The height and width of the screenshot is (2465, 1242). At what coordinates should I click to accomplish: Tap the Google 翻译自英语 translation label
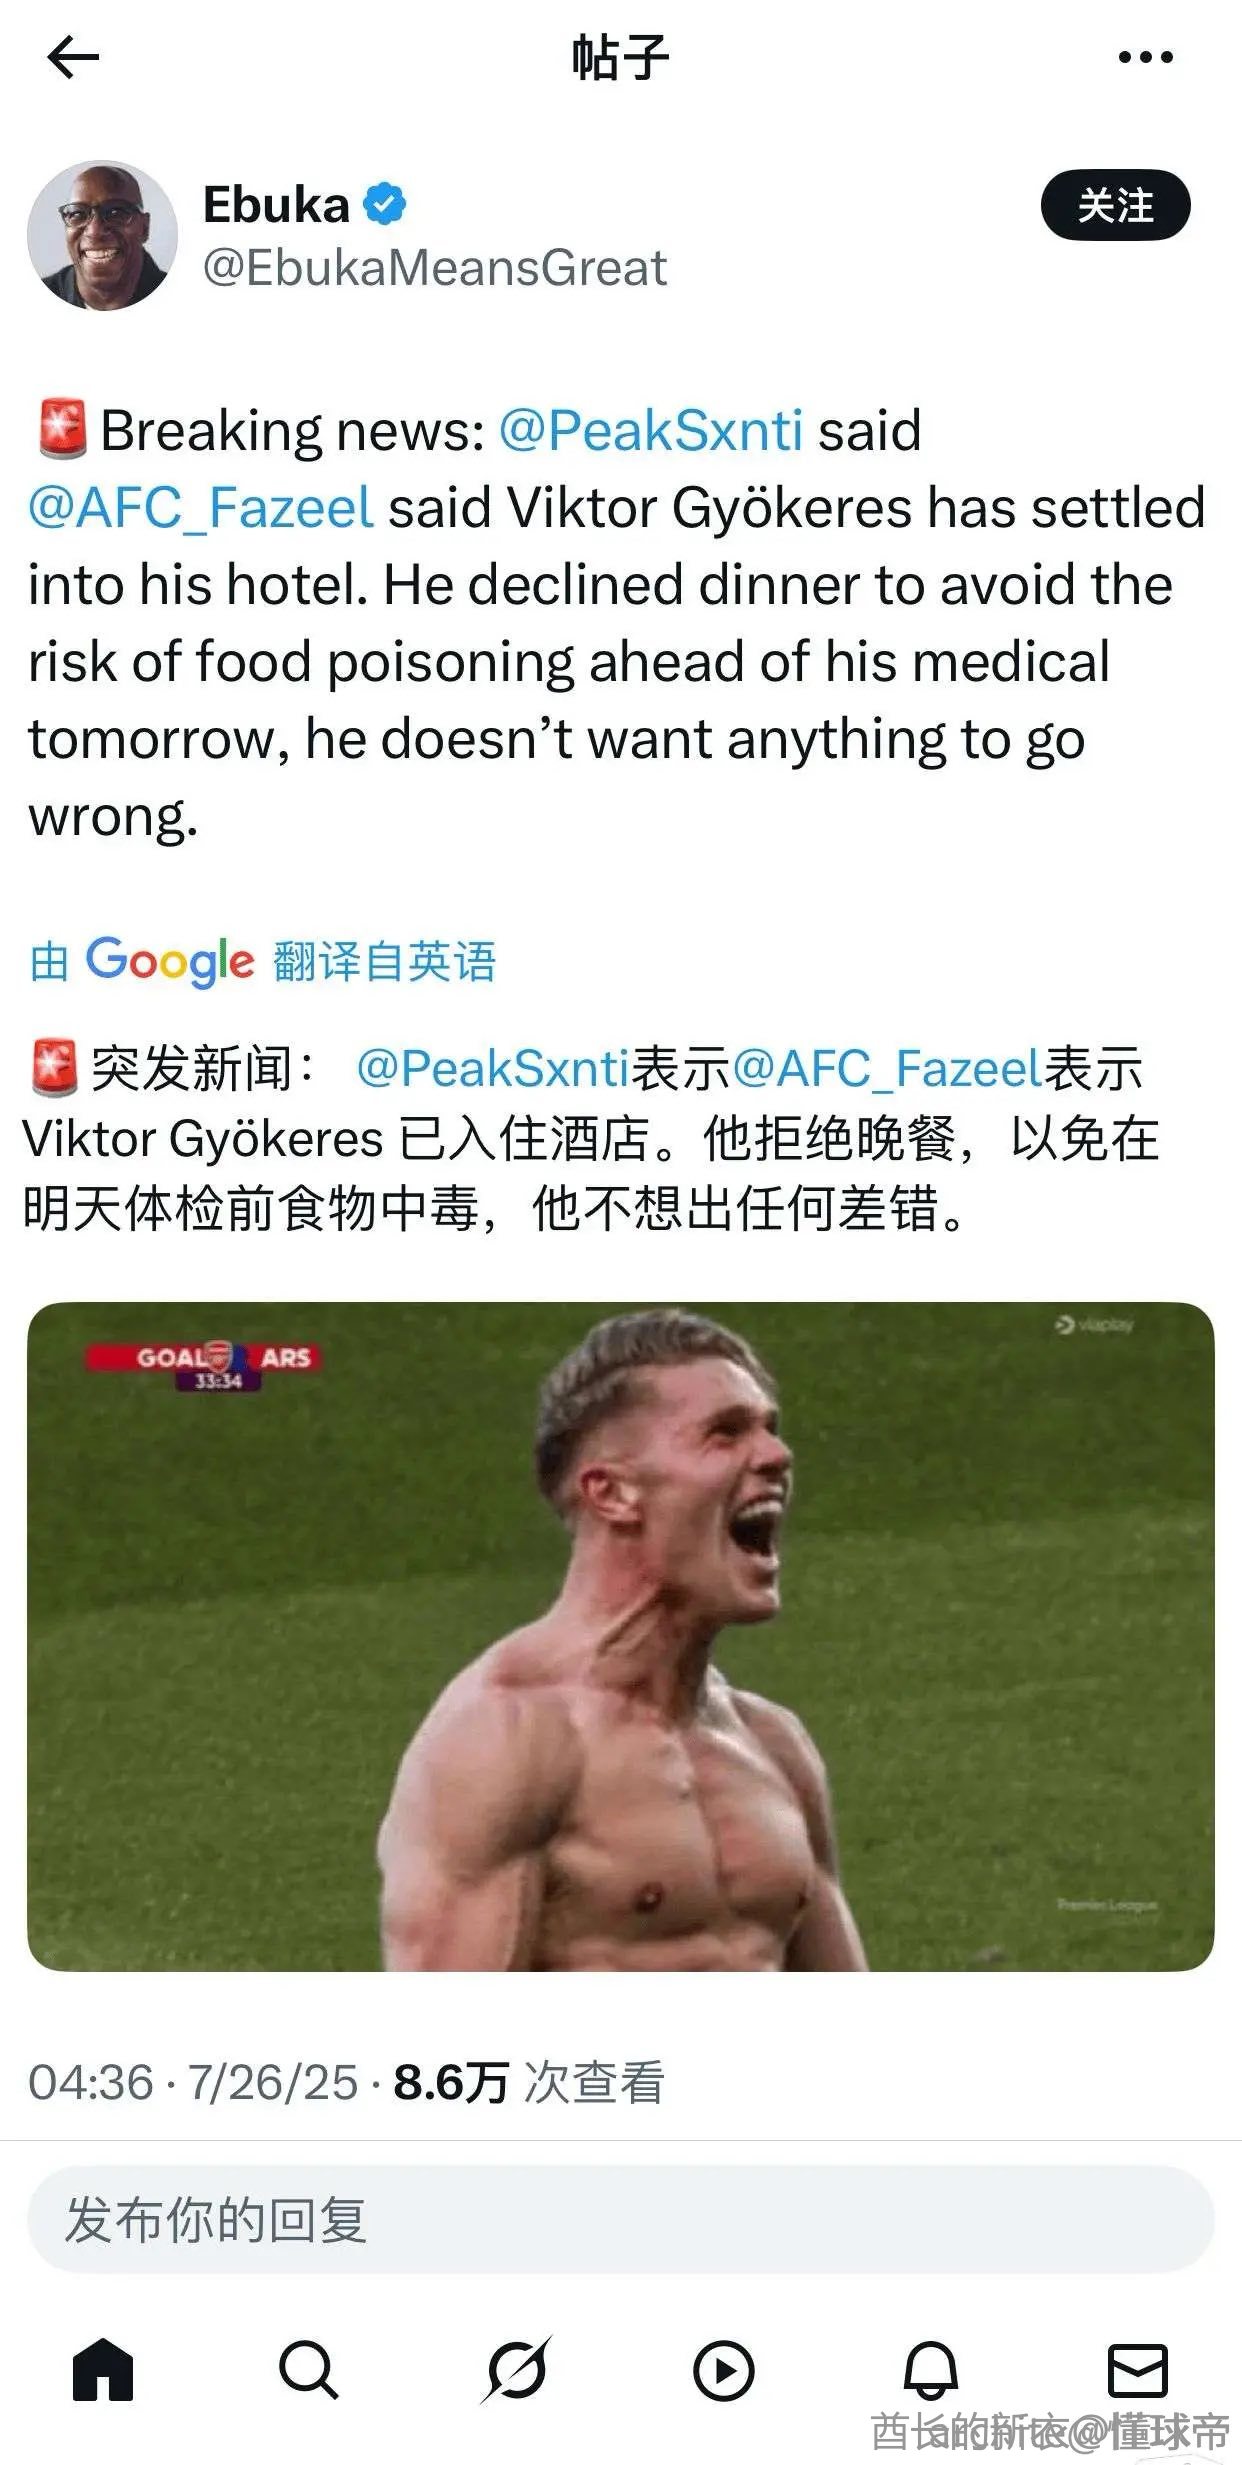(x=263, y=961)
